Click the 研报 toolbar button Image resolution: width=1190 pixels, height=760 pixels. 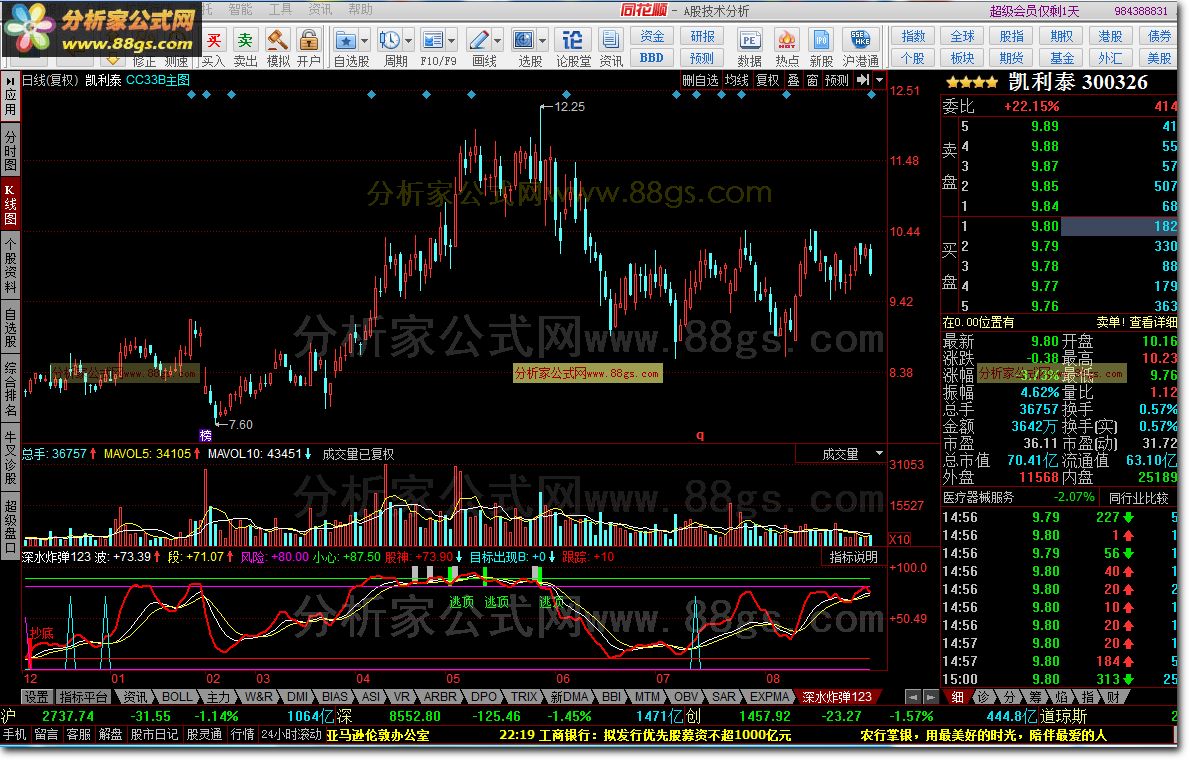[702, 36]
